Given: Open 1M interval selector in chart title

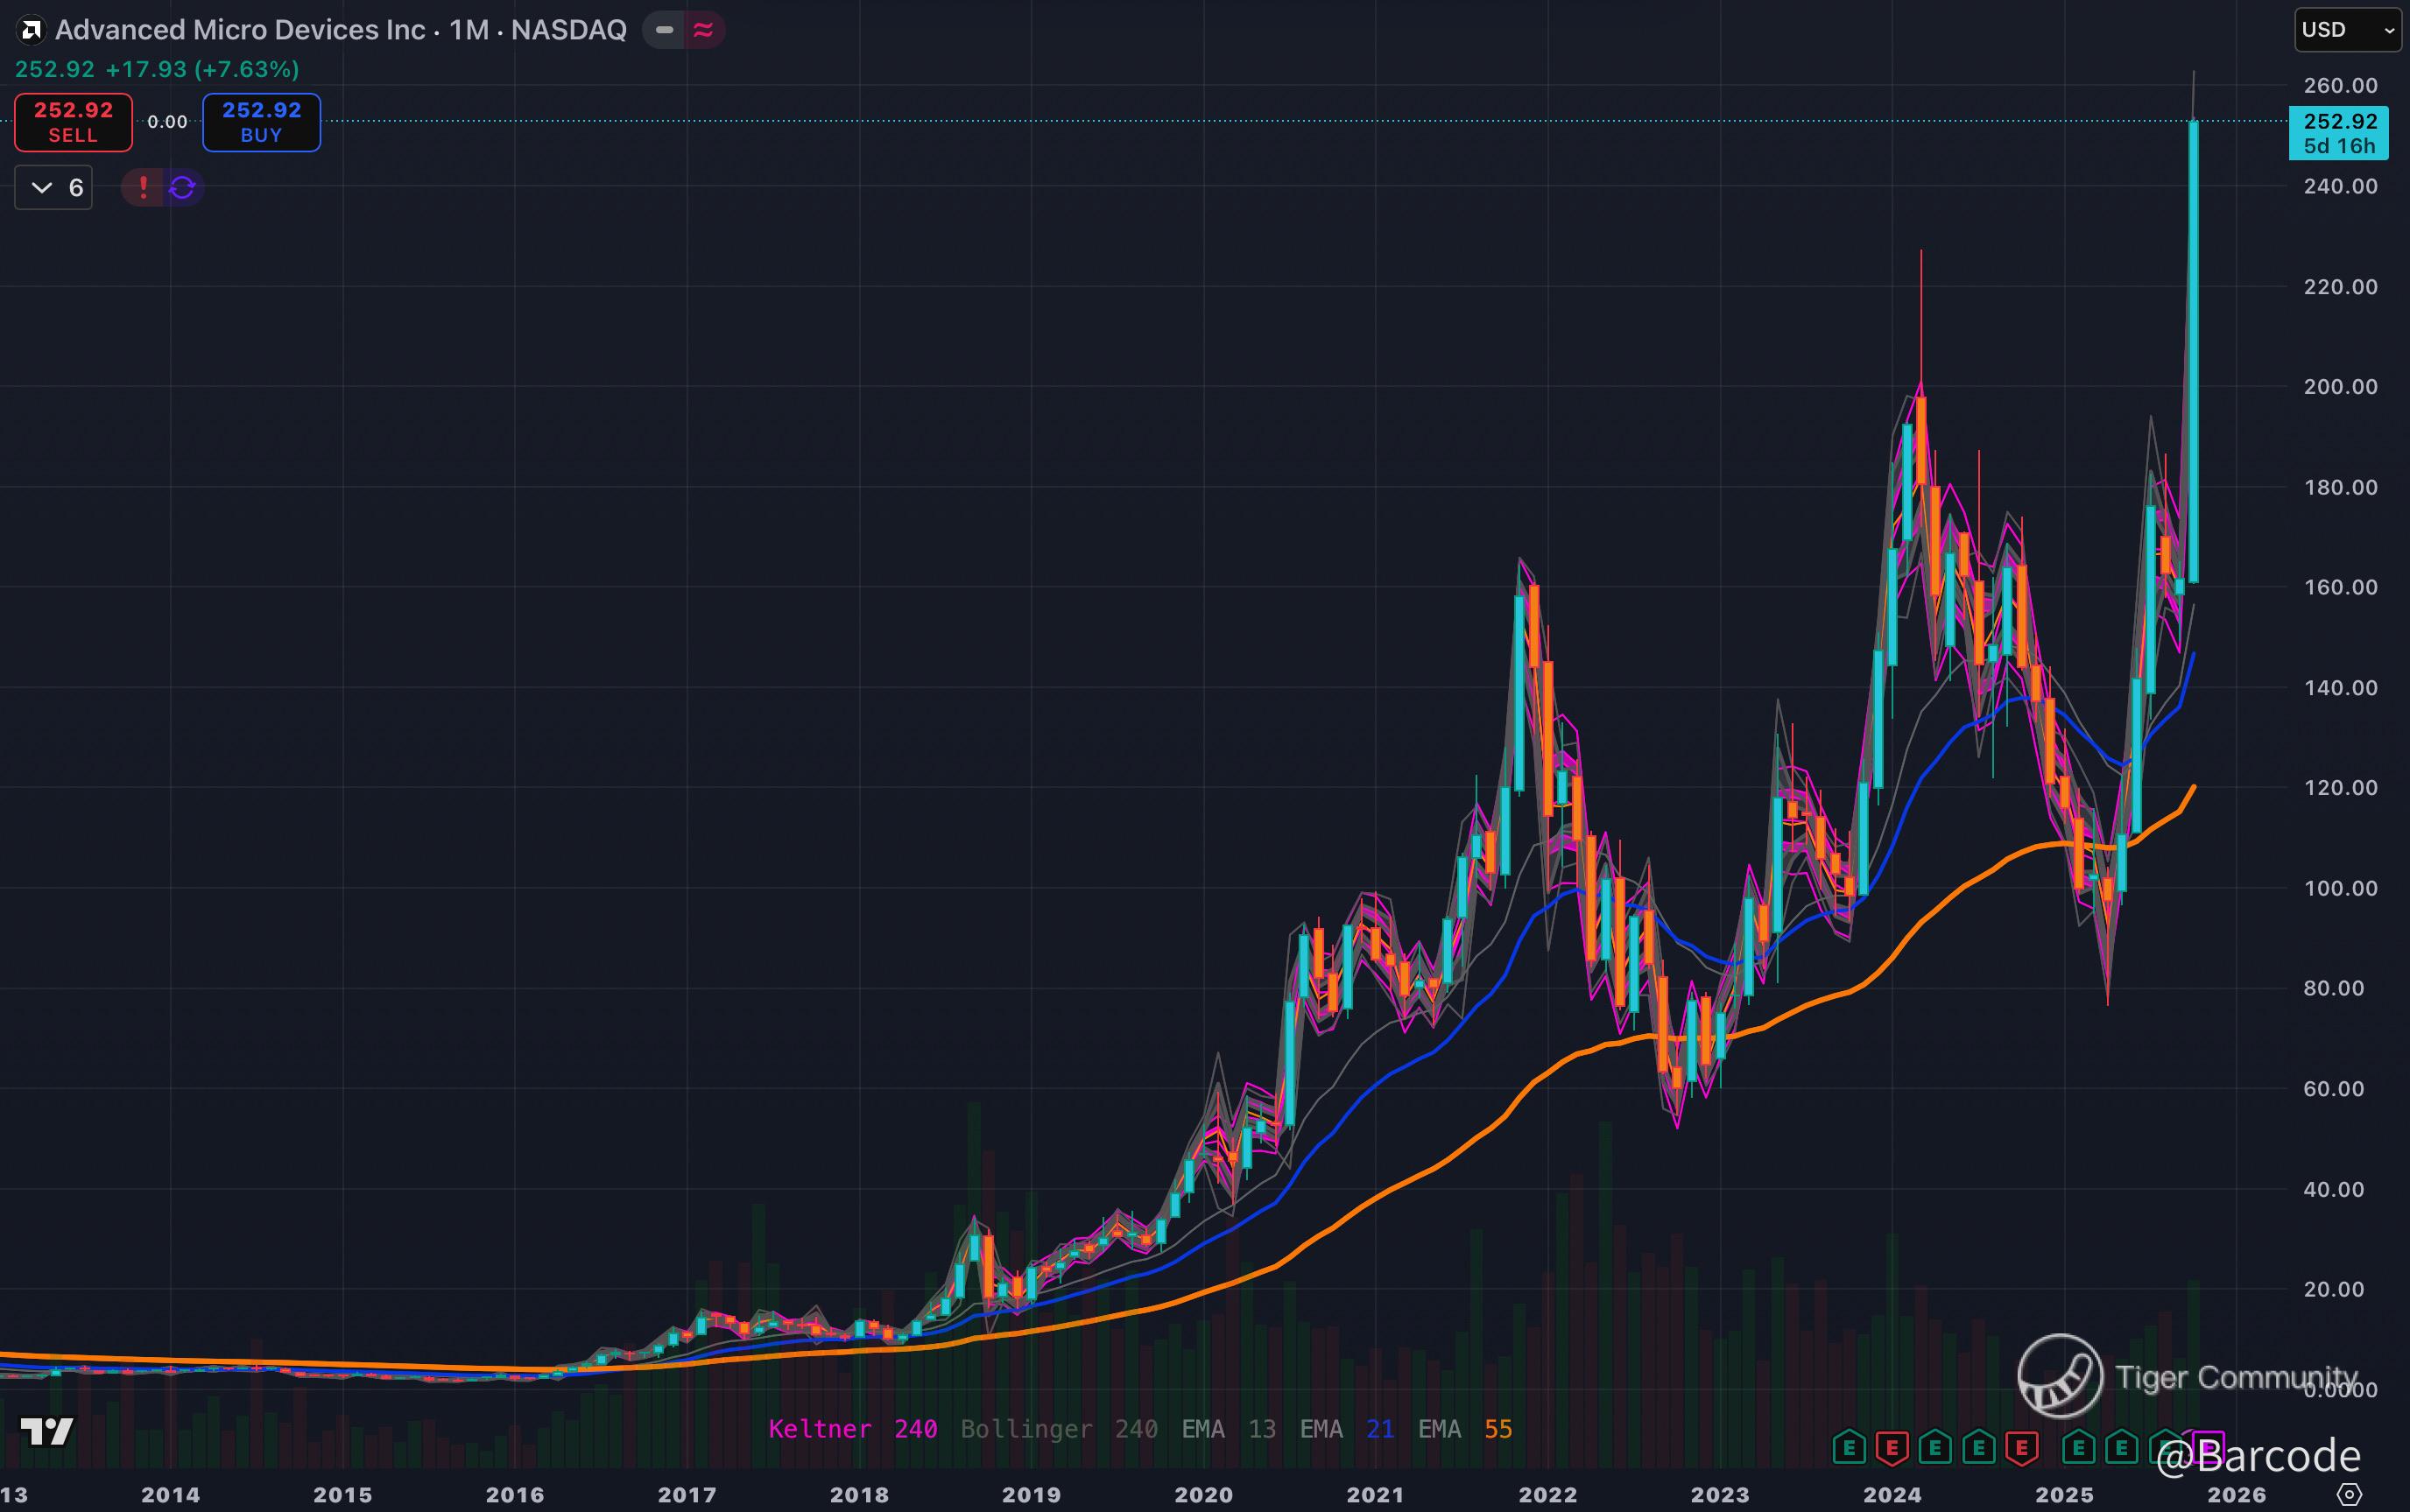Looking at the screenshot, I should pyautogui.click(x=469, y=30).
